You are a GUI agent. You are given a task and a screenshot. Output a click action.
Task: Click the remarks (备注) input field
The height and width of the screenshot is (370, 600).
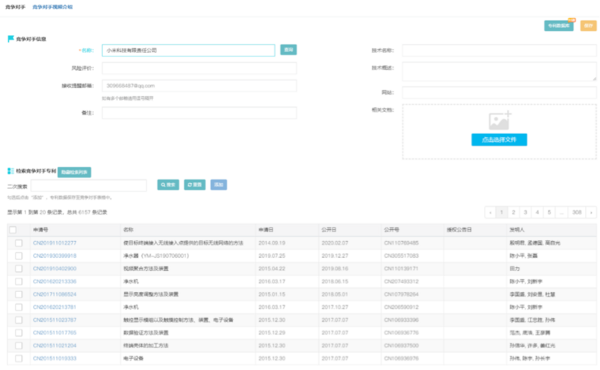pos(199,113)
